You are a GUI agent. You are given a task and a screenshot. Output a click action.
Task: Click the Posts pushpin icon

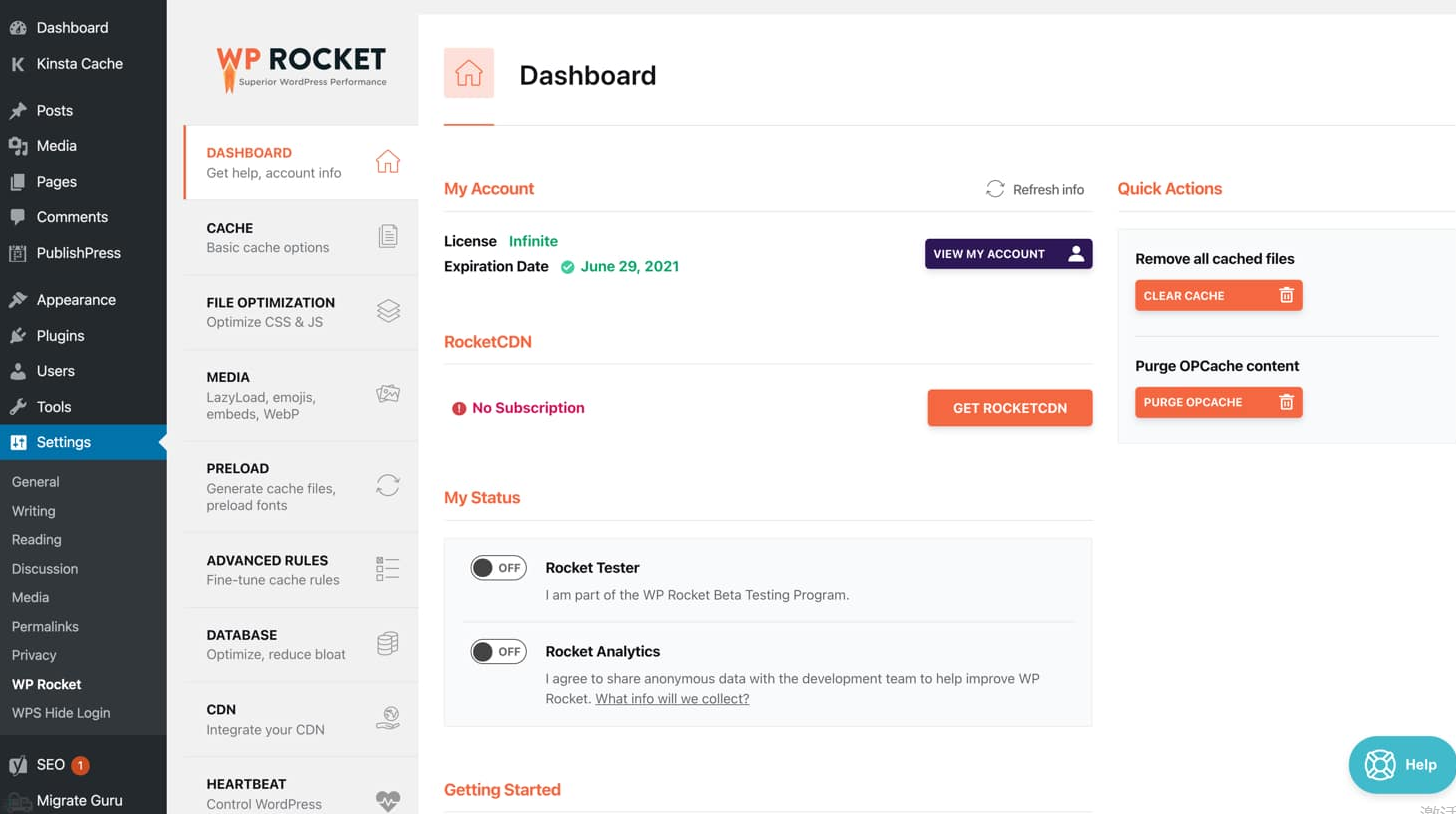(18, 111)
